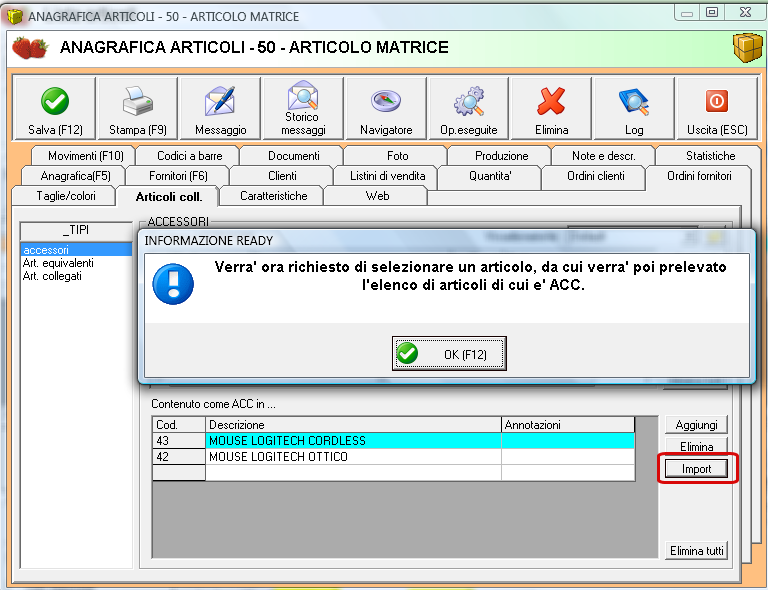
Task: Switch to Ordini fornitori tab
Action: click(x=699, y=176)
